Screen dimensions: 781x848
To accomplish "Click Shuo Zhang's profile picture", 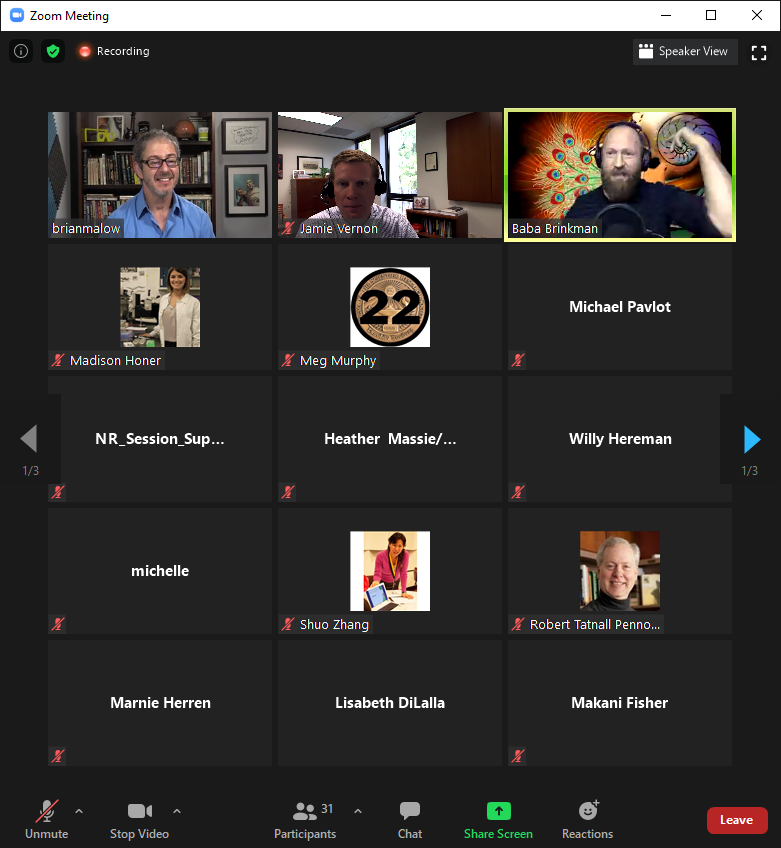I will (390, 571).
